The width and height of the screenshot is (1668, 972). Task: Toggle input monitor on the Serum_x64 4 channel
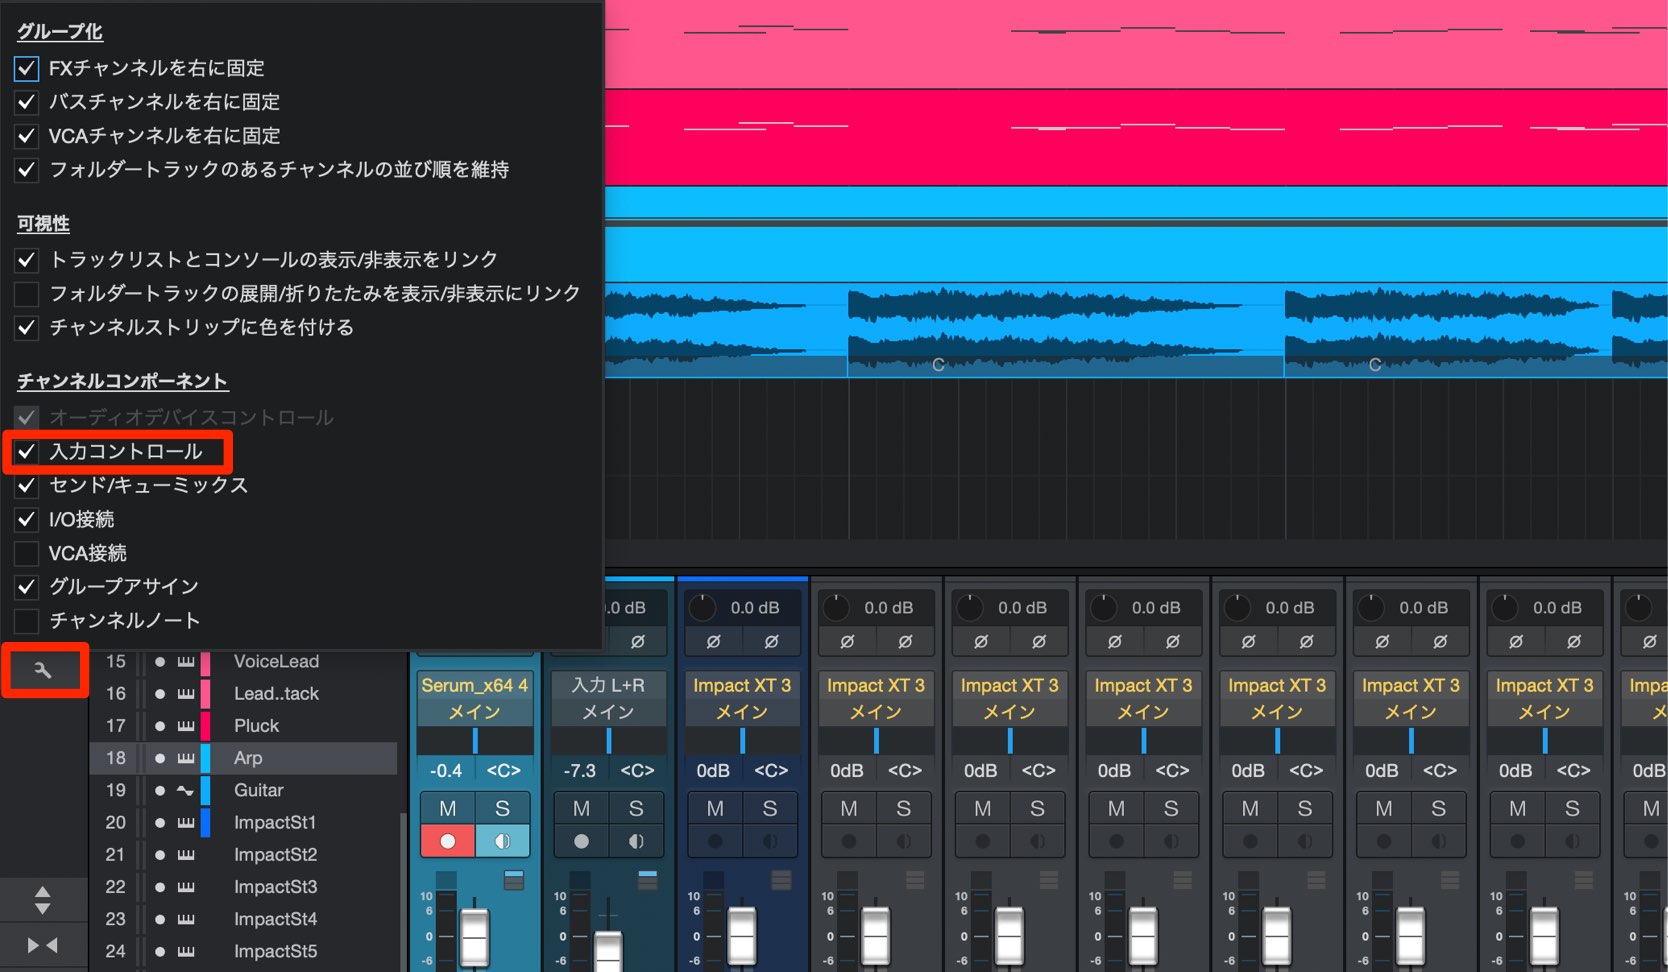tap(502, 841)
